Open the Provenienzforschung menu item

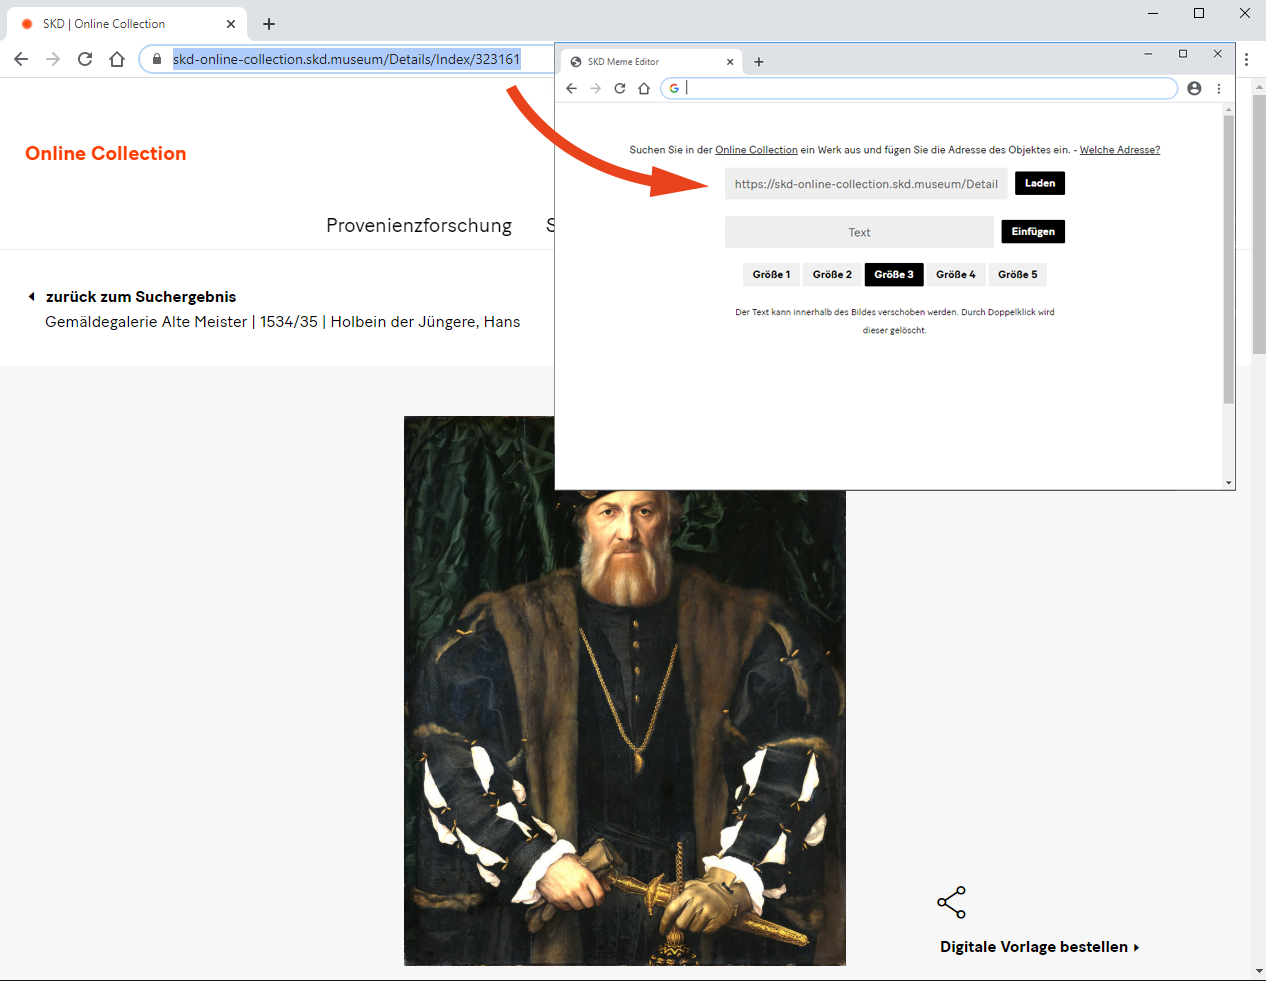click(x=419, y=225)
